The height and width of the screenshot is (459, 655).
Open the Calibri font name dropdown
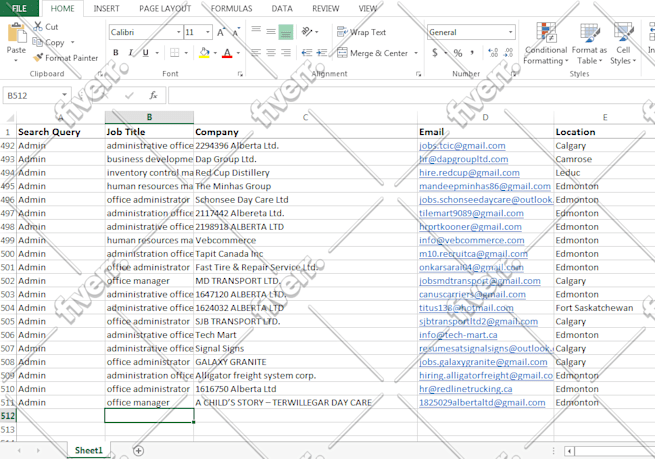(x=178, y=32)
